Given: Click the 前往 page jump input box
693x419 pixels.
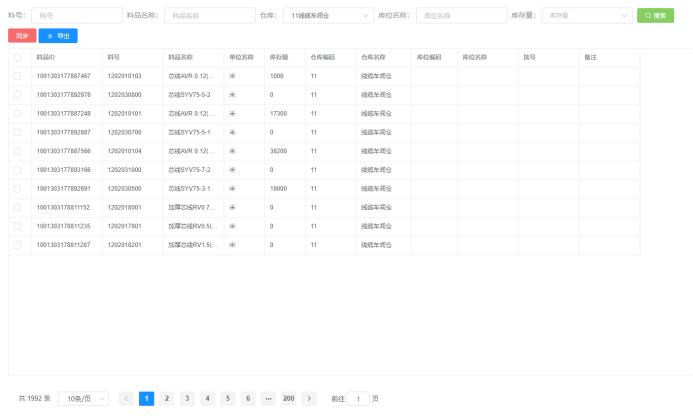Looking at the screenshot, I should click(357, 398).
